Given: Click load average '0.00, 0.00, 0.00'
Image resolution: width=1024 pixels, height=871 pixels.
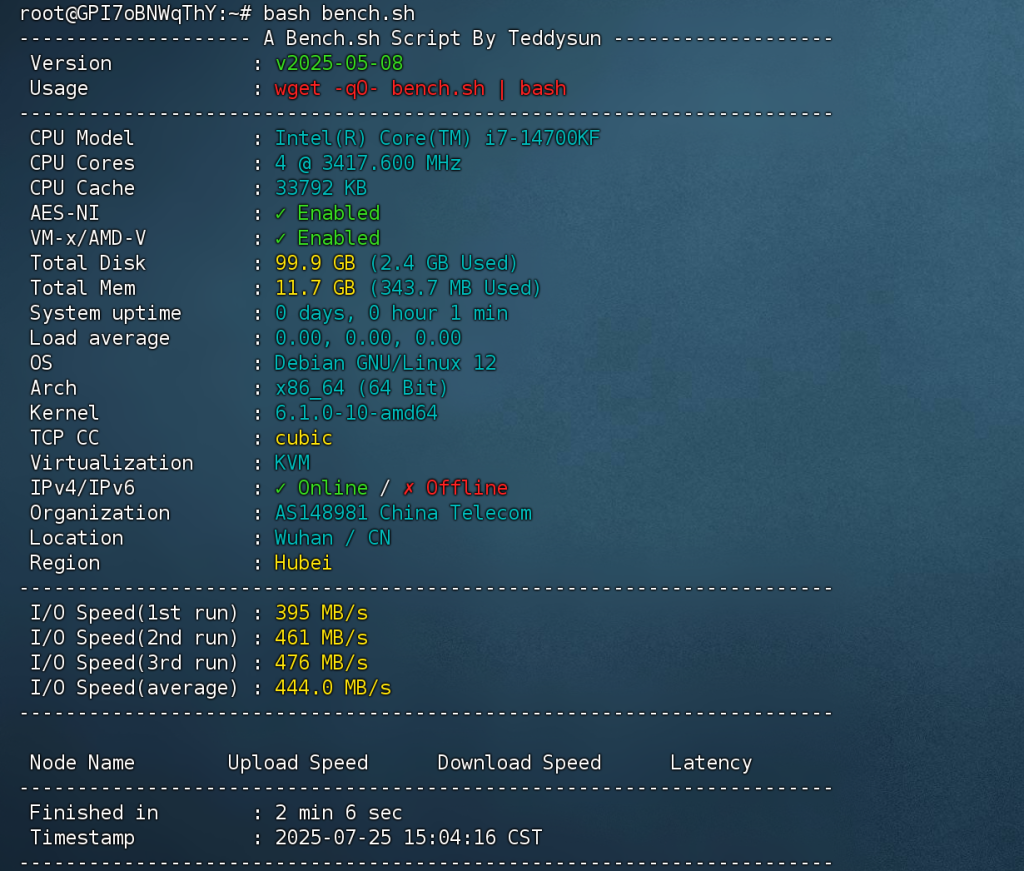Looking at the screenshot, I should pos(368,338).
